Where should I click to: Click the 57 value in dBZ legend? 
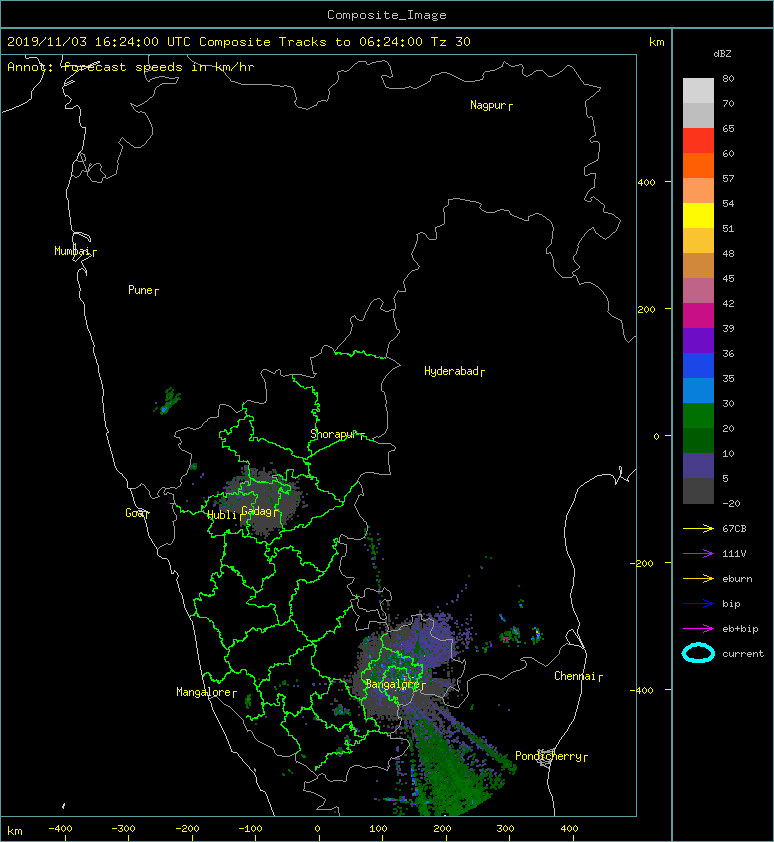click(728, 178)
